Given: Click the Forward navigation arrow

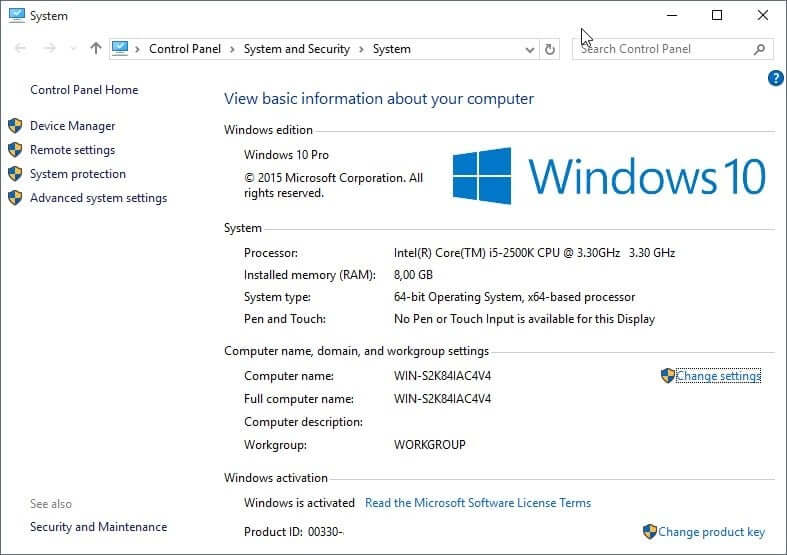Looking at the screenshot, I should point(49,49).
